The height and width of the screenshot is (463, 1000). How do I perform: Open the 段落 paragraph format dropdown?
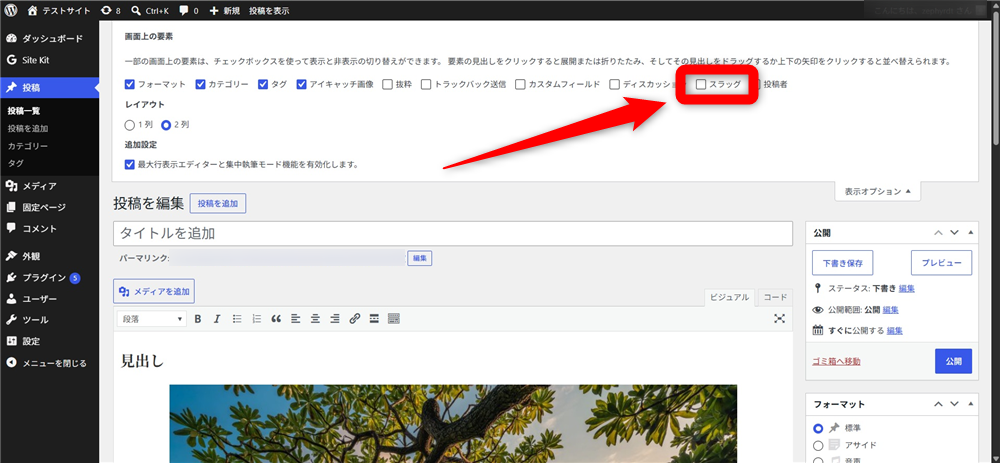pos(152,318)
